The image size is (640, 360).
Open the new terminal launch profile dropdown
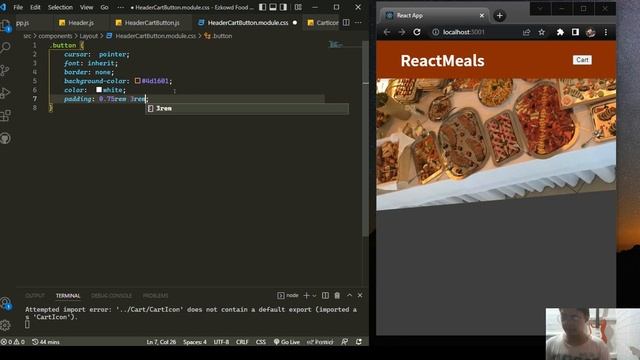pyautogui.click(x=314, y=295)
